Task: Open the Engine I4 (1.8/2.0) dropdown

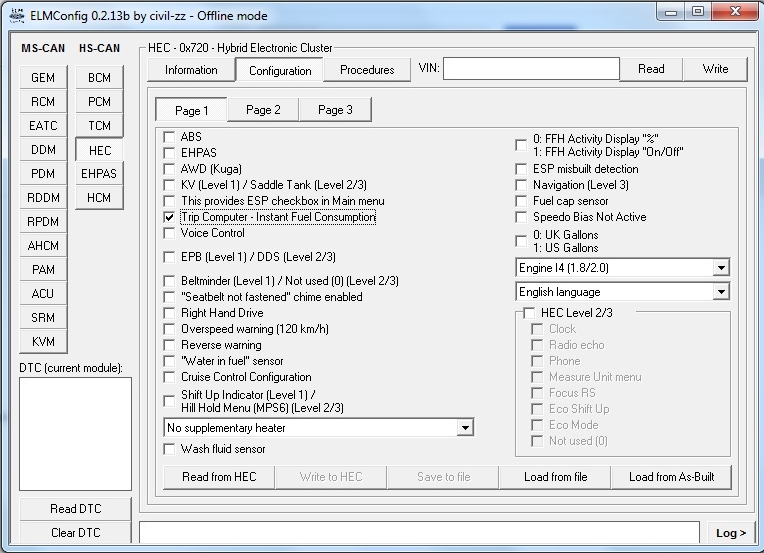Action: click(721, 268)
